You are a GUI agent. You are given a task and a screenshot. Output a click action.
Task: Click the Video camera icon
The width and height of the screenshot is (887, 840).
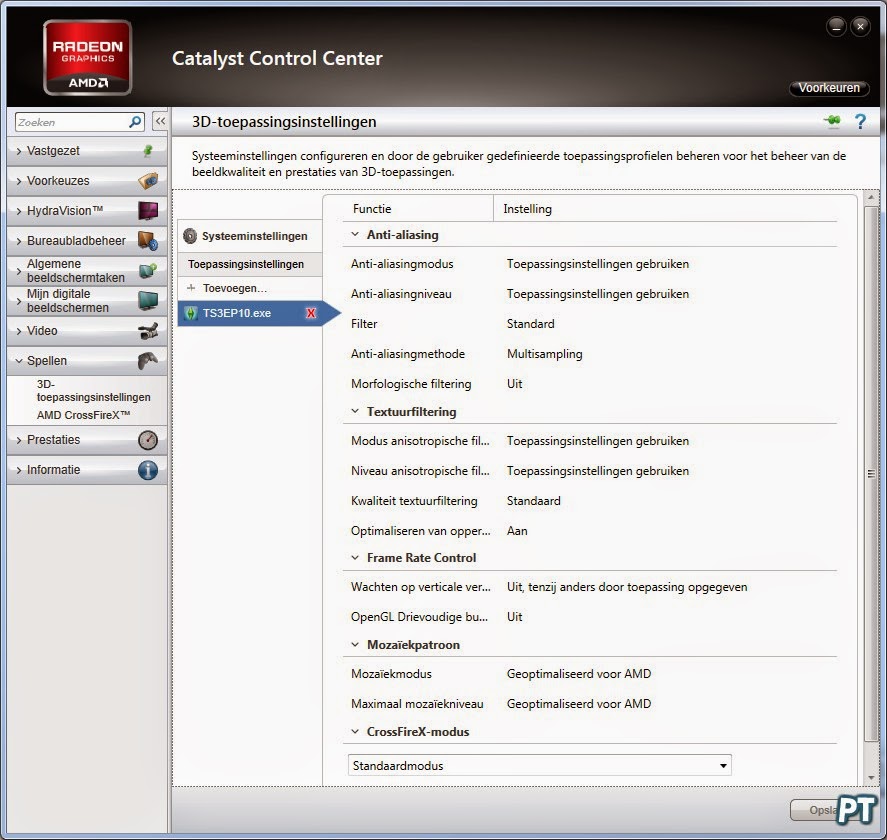tap(148, 330)
